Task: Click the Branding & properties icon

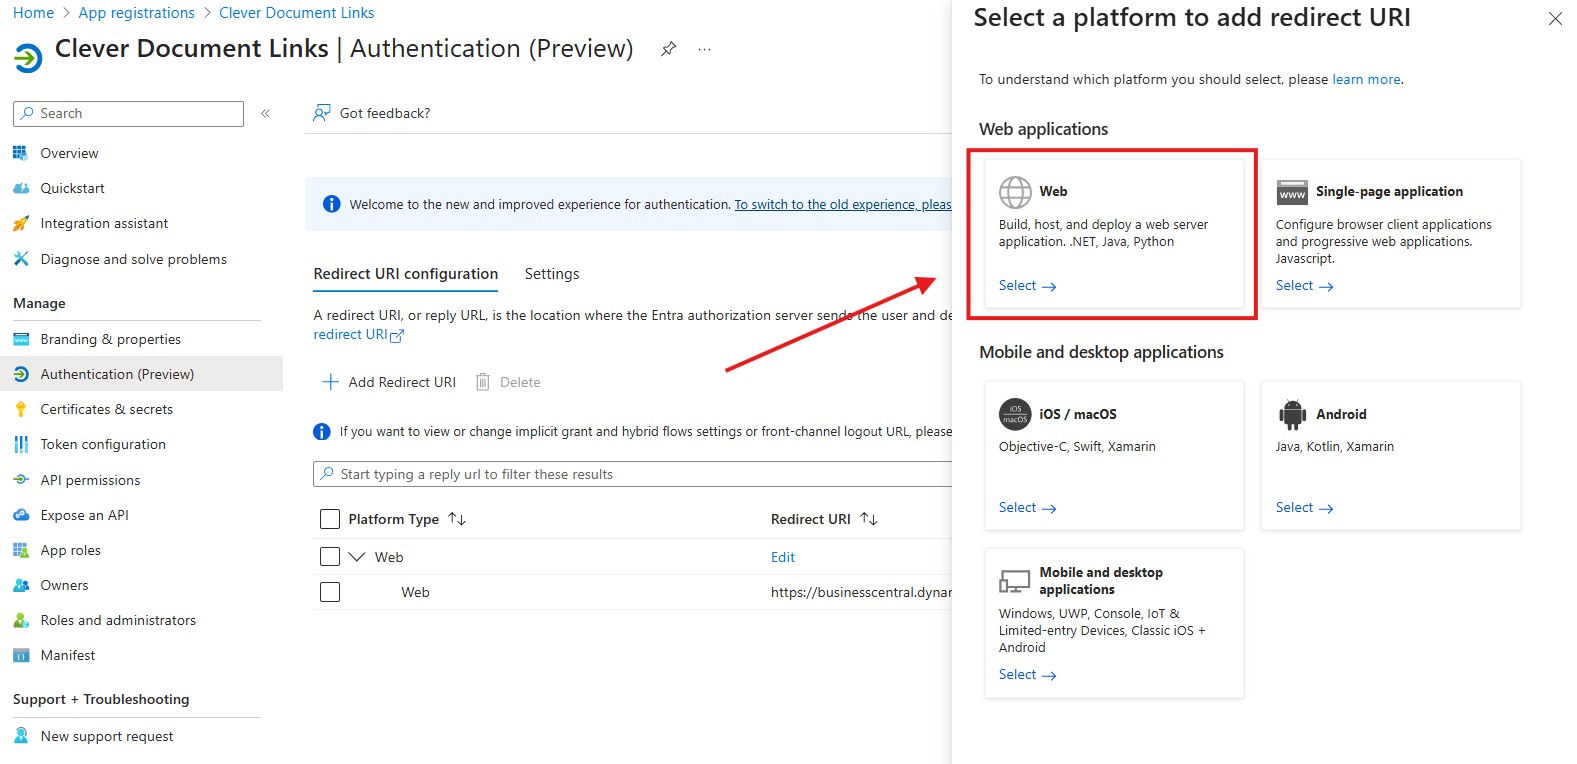Action: 20,339
